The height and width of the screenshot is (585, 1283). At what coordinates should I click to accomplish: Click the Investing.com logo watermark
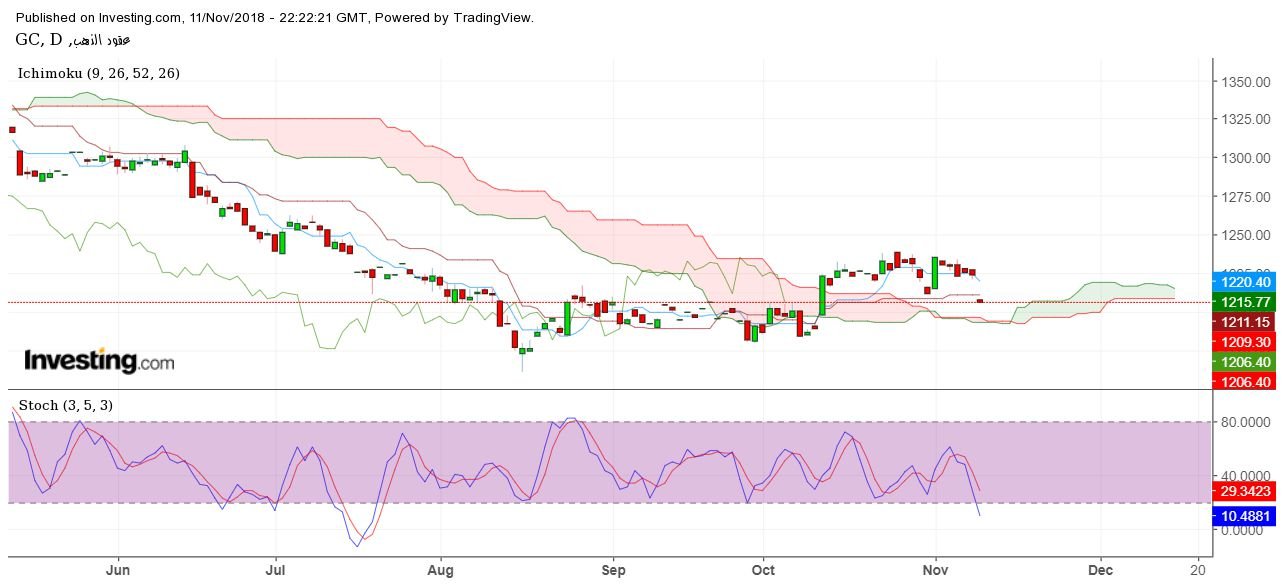pos(98,361)
